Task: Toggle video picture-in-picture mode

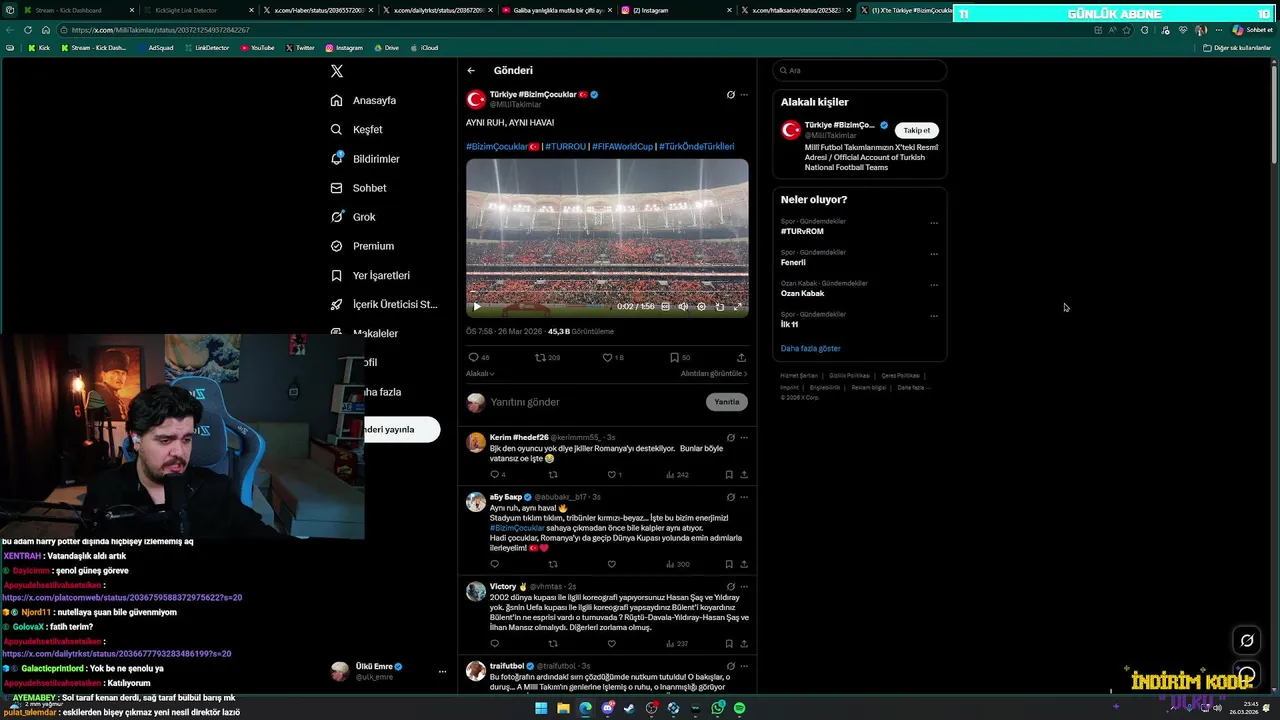Action: tap(720, 307)
